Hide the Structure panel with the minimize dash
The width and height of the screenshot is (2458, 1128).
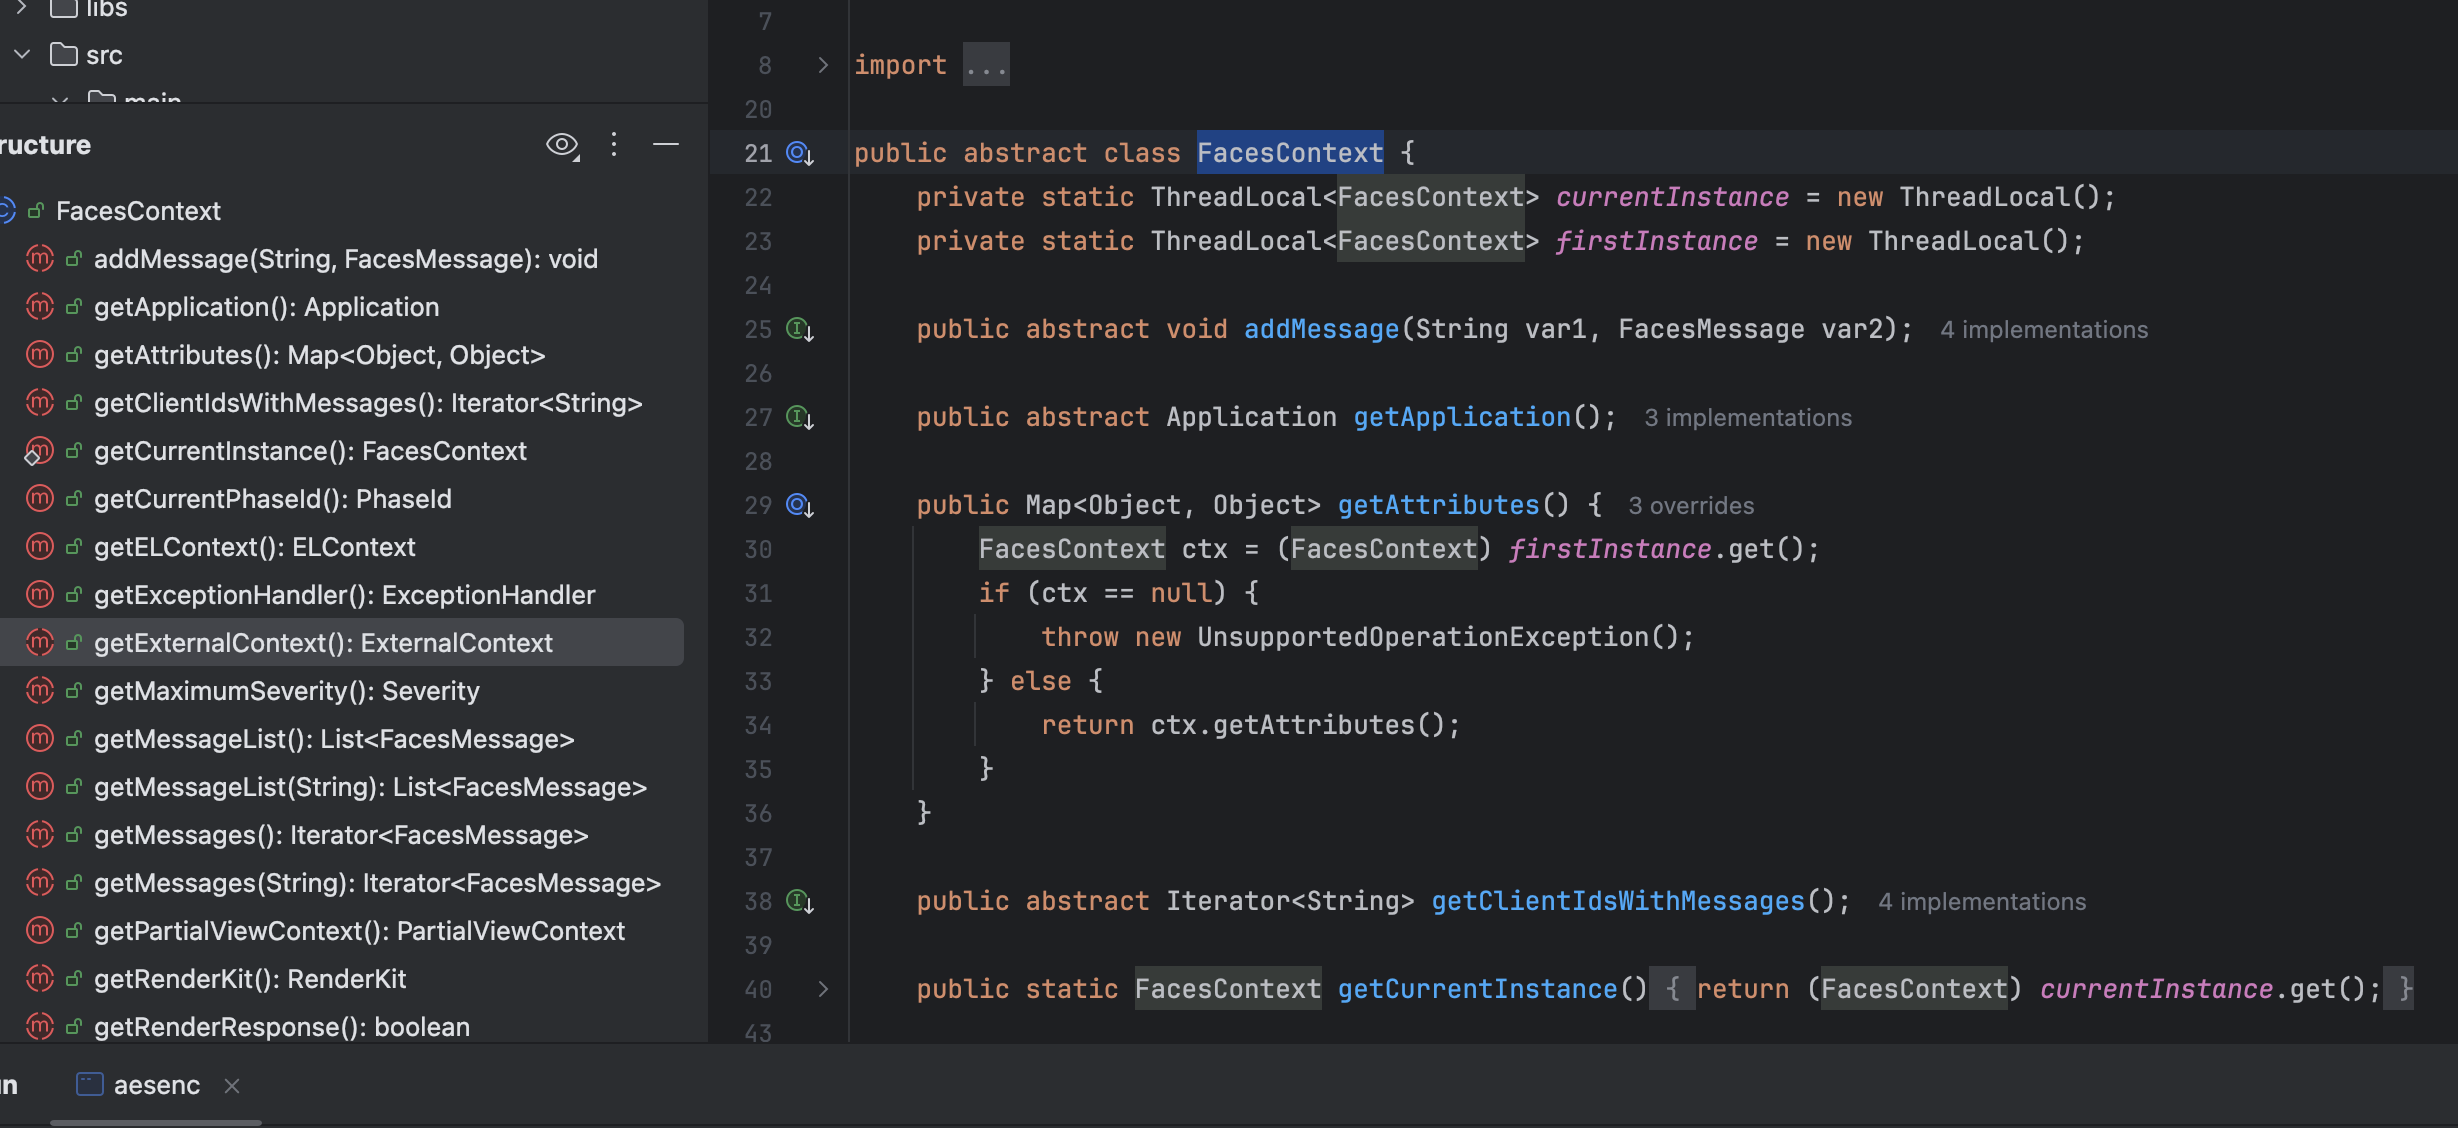tap(666, 146)
